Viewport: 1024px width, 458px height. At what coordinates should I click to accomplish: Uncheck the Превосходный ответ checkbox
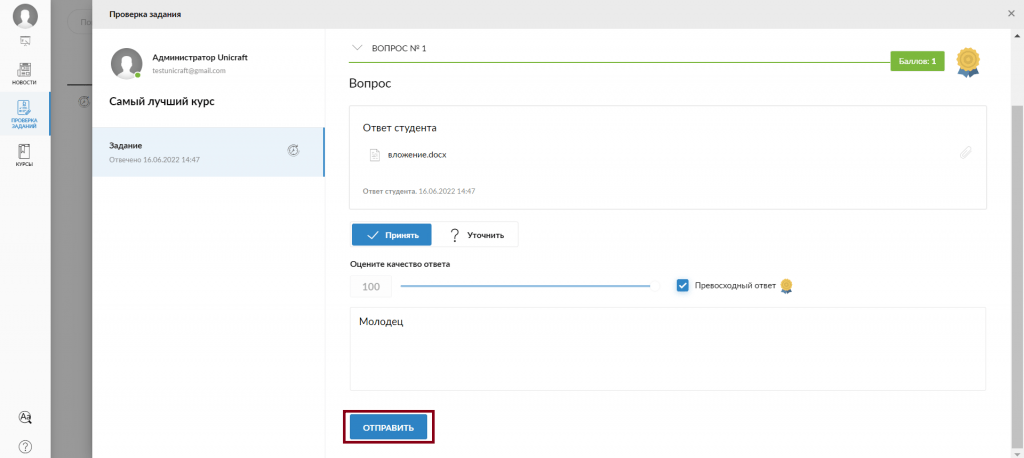(682, 286)
